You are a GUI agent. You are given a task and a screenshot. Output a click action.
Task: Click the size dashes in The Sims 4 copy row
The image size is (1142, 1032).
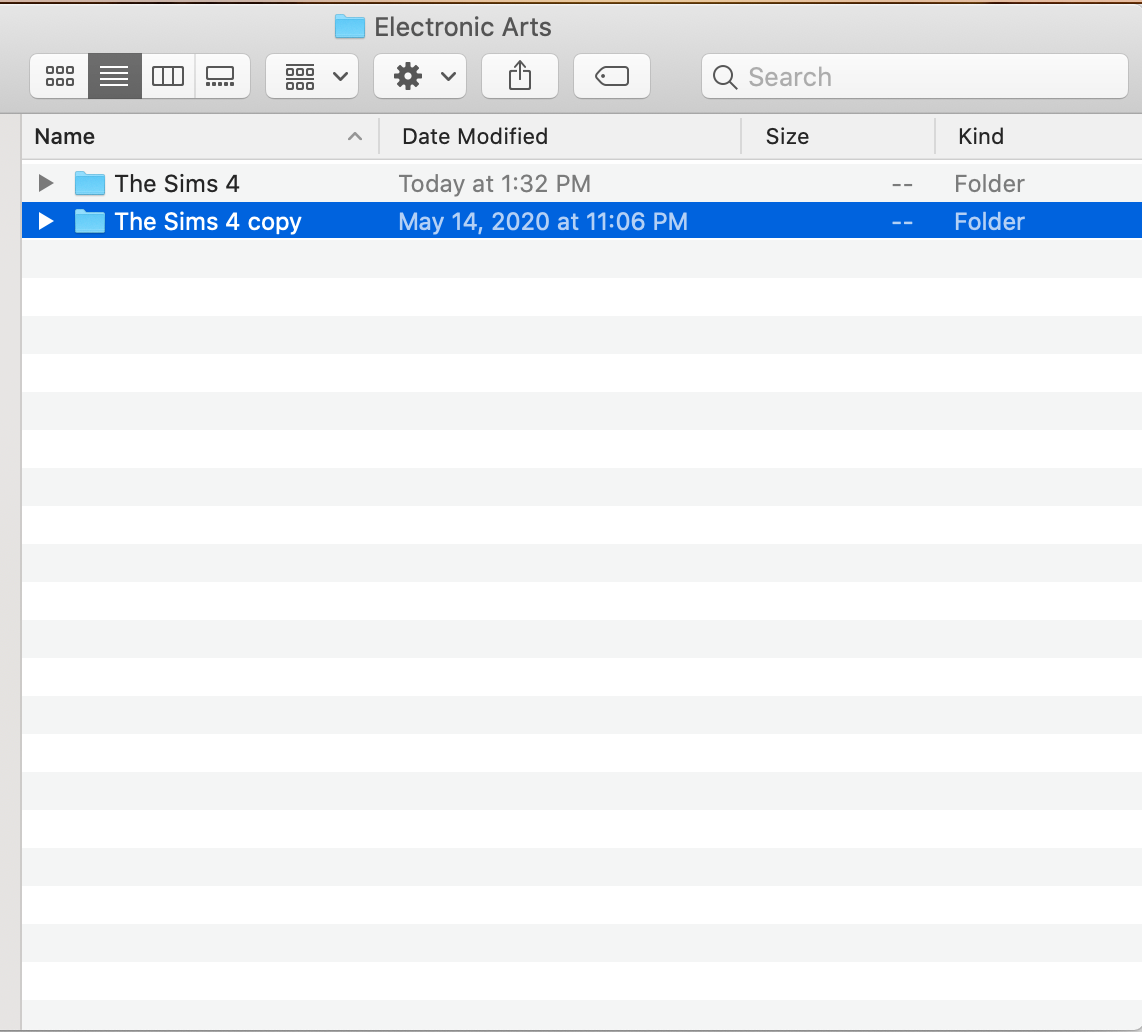pyautogui.click(x=902, y=223)
